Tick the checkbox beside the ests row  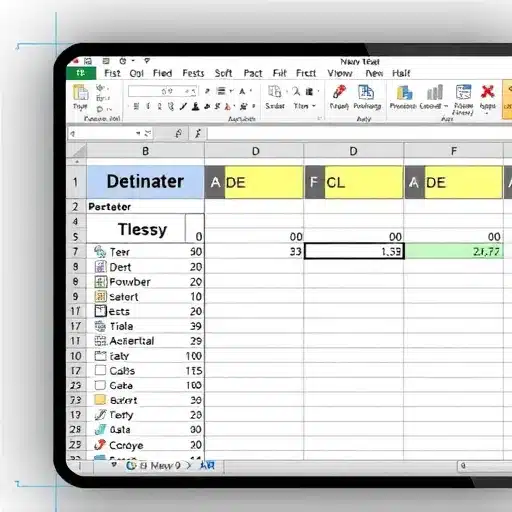pyautogui.click(x=100, y=311)
